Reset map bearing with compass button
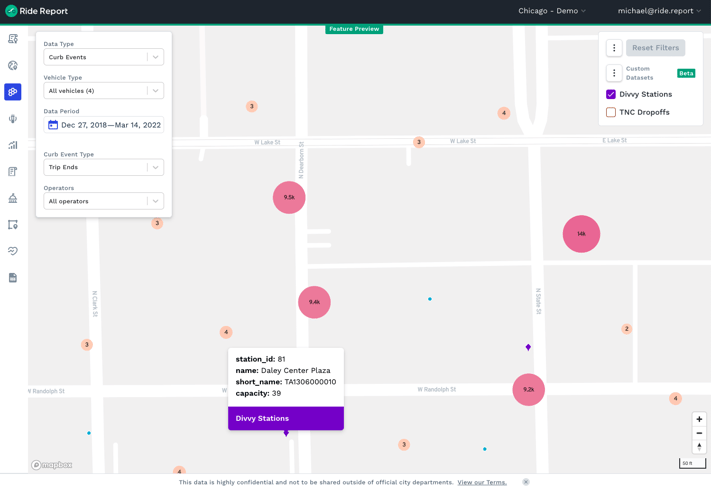The width and height of the screenshot is (711, 490). [699, 447]
